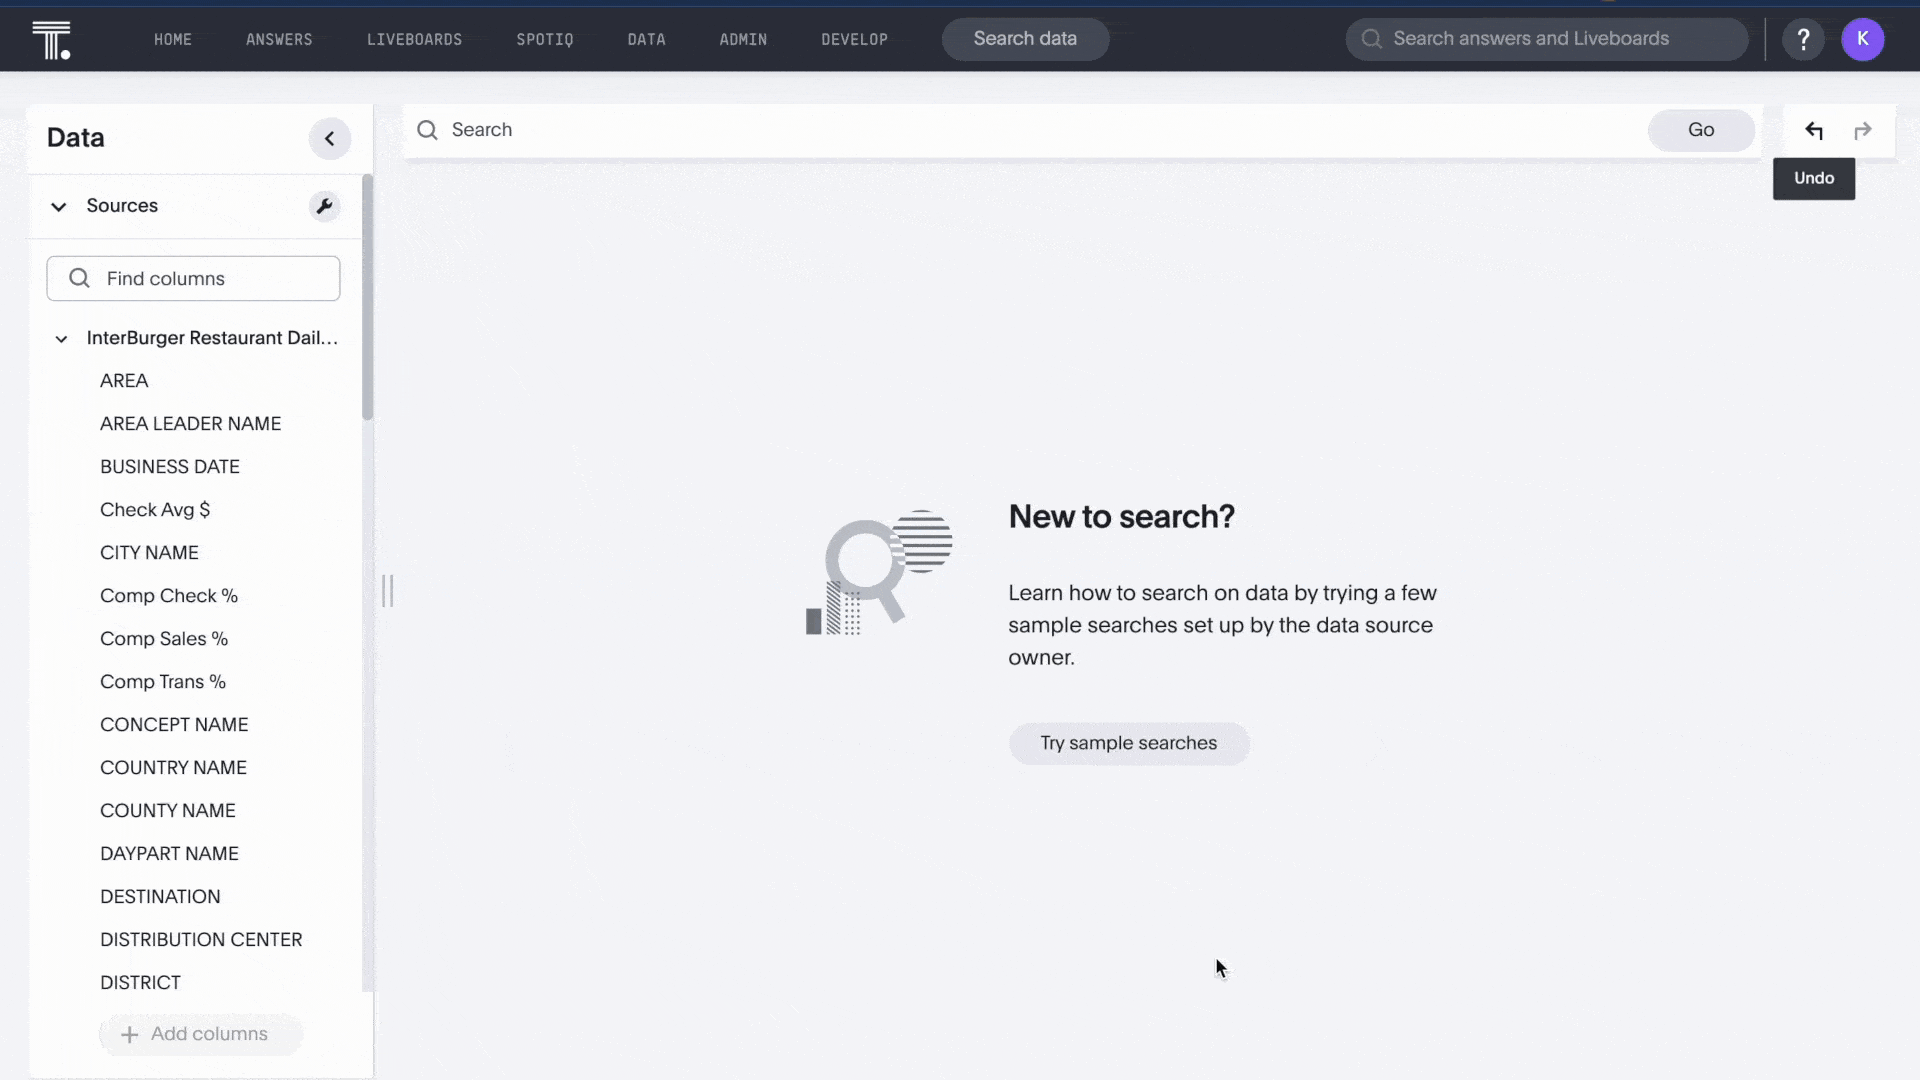The image size is (1920, 1080).
Task: Select the AREA LEADER NAME column
Action: tap(190, 424)
